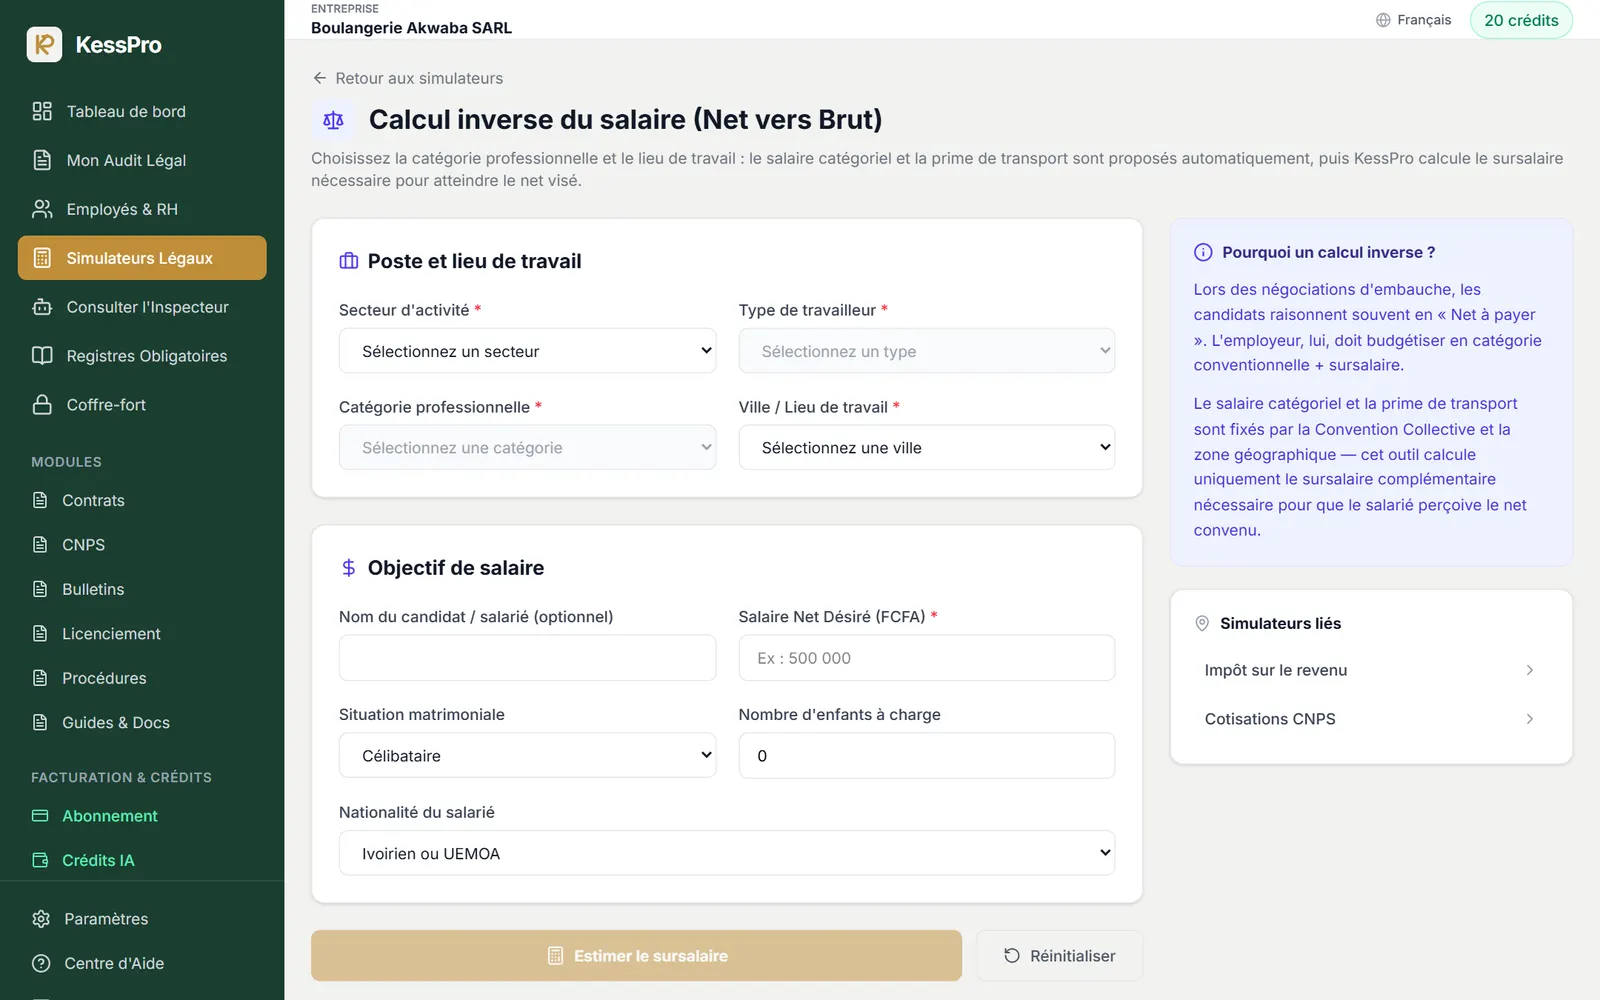Click the Contrats document icon
The image size is (1600, 1000).
click(x=40, y=500)
